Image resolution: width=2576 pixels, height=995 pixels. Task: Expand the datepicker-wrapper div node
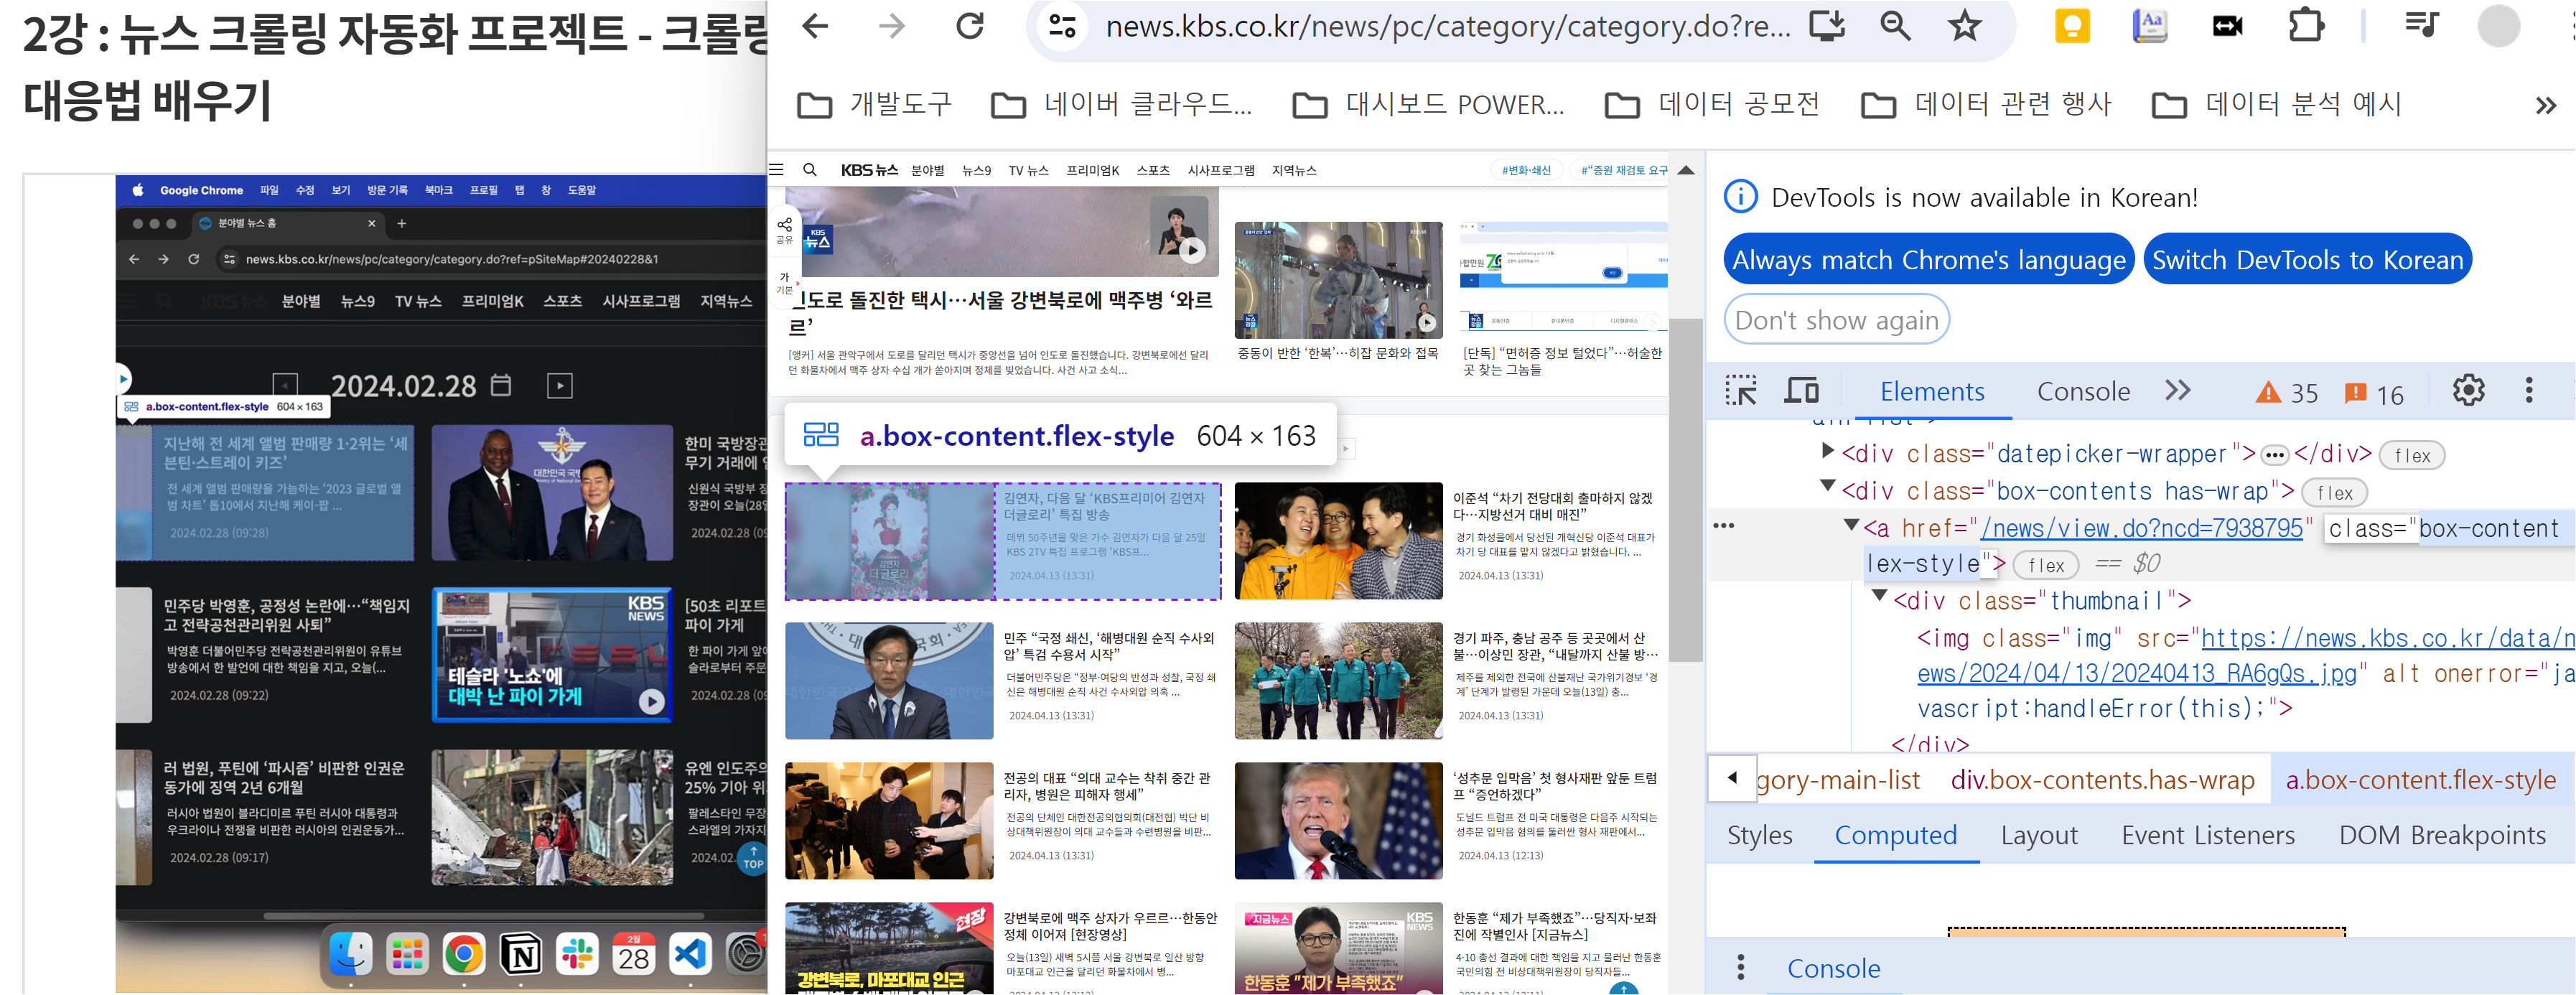pos(1828,451)
